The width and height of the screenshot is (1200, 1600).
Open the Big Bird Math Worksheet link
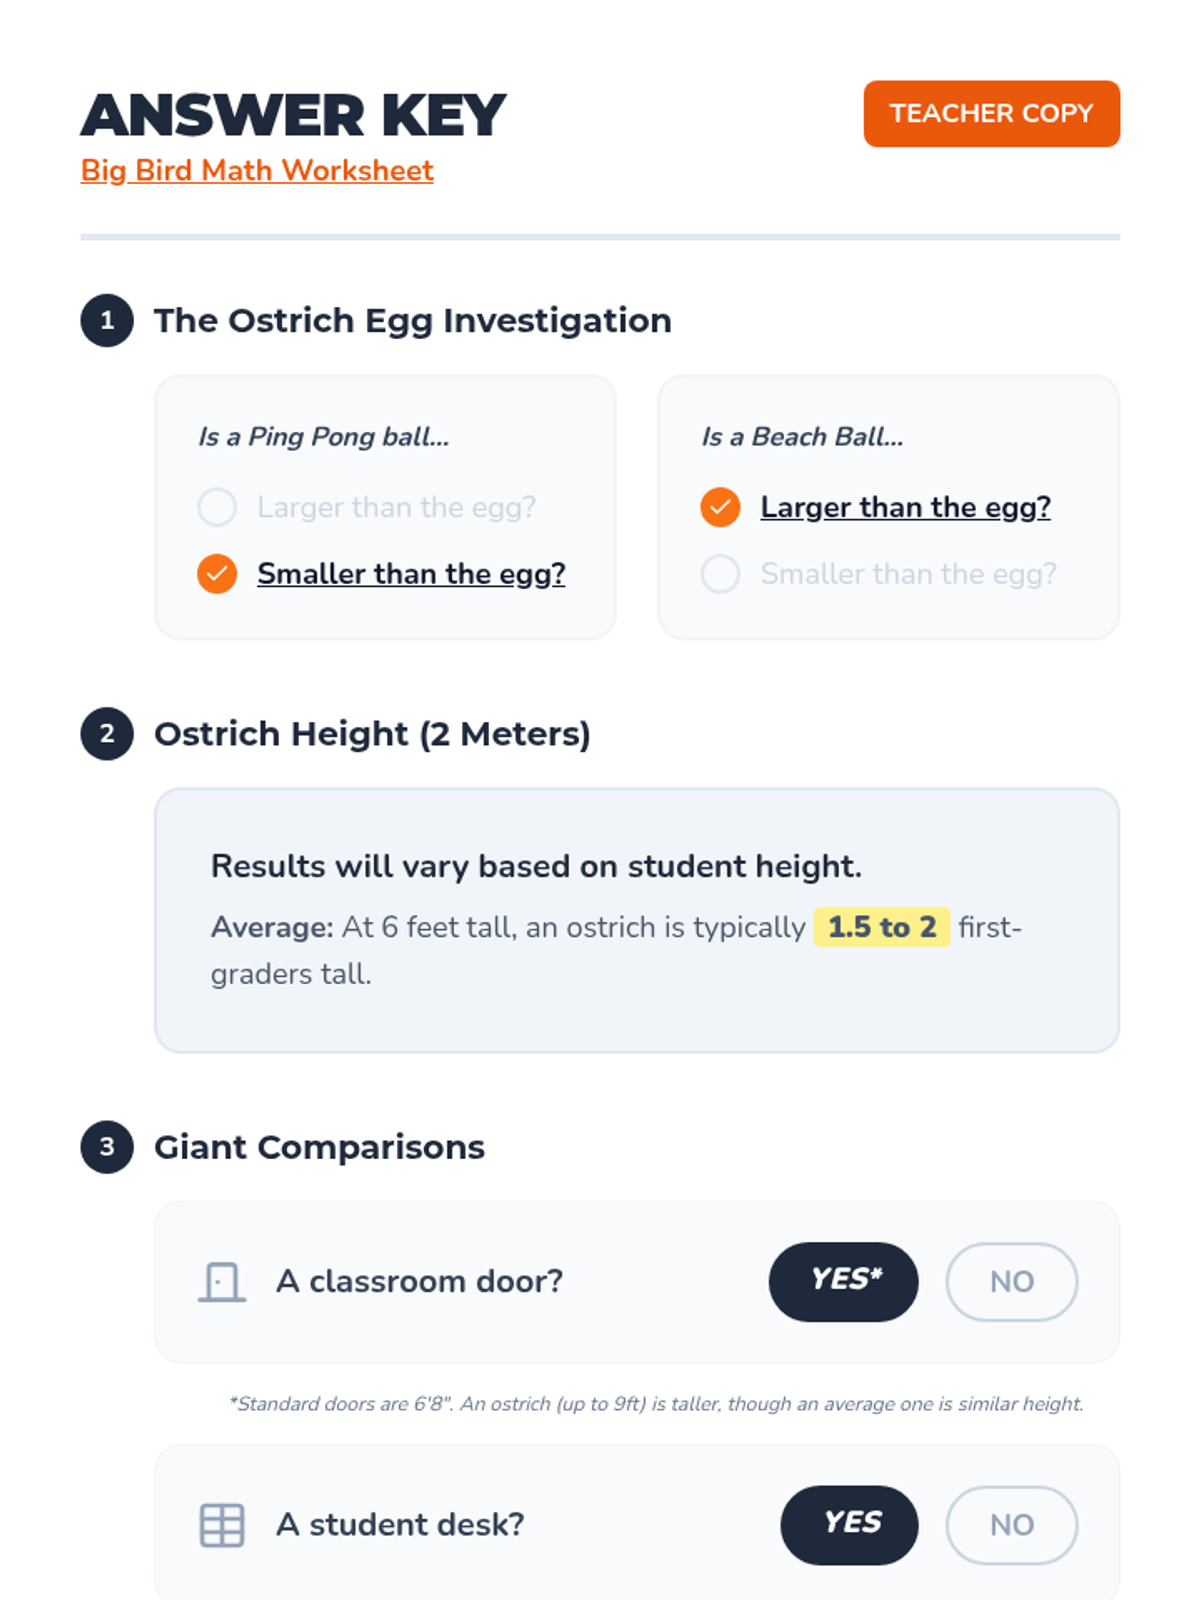(x=257, y=171)
